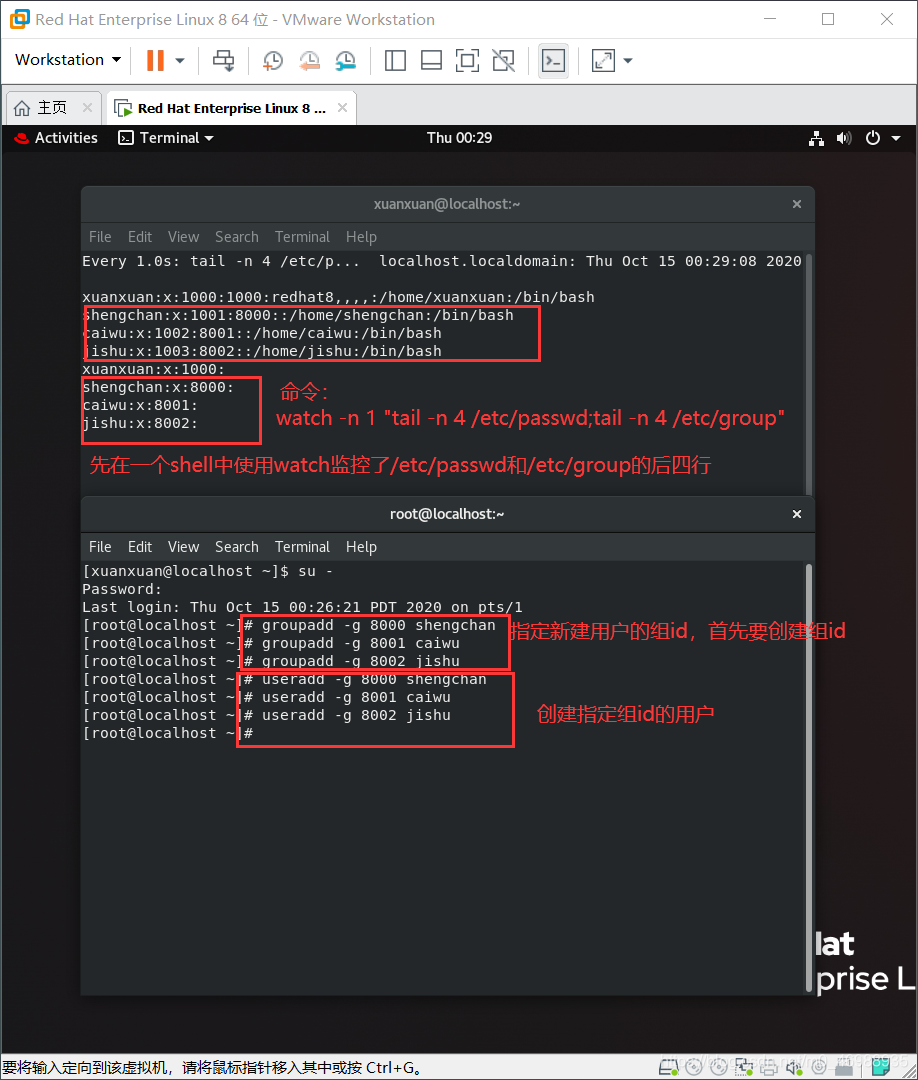The width and height of the screenshot is (918, 1080).
Task: Click the network status icon in GNOME bar
Action: [x=817, y=138]
